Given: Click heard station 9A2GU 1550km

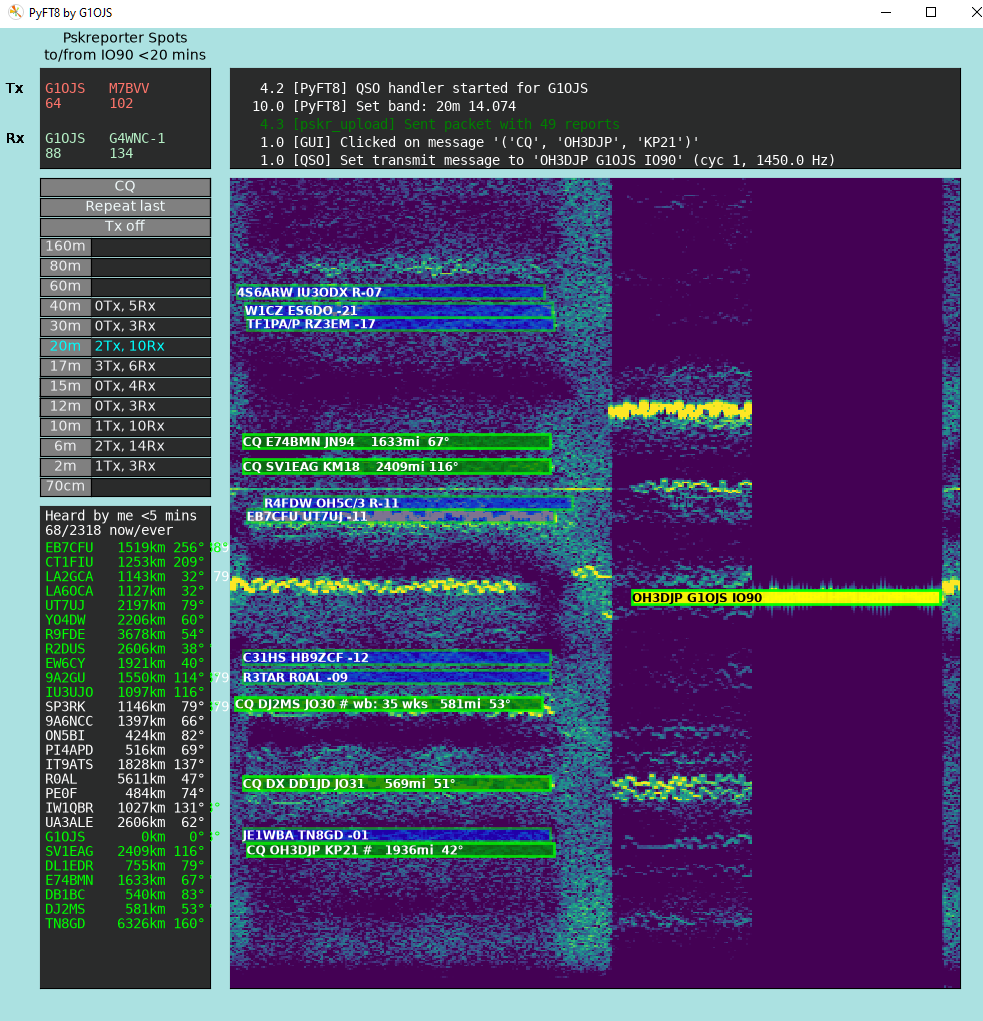Looking at the screenshot, I should tap(124, 678).
